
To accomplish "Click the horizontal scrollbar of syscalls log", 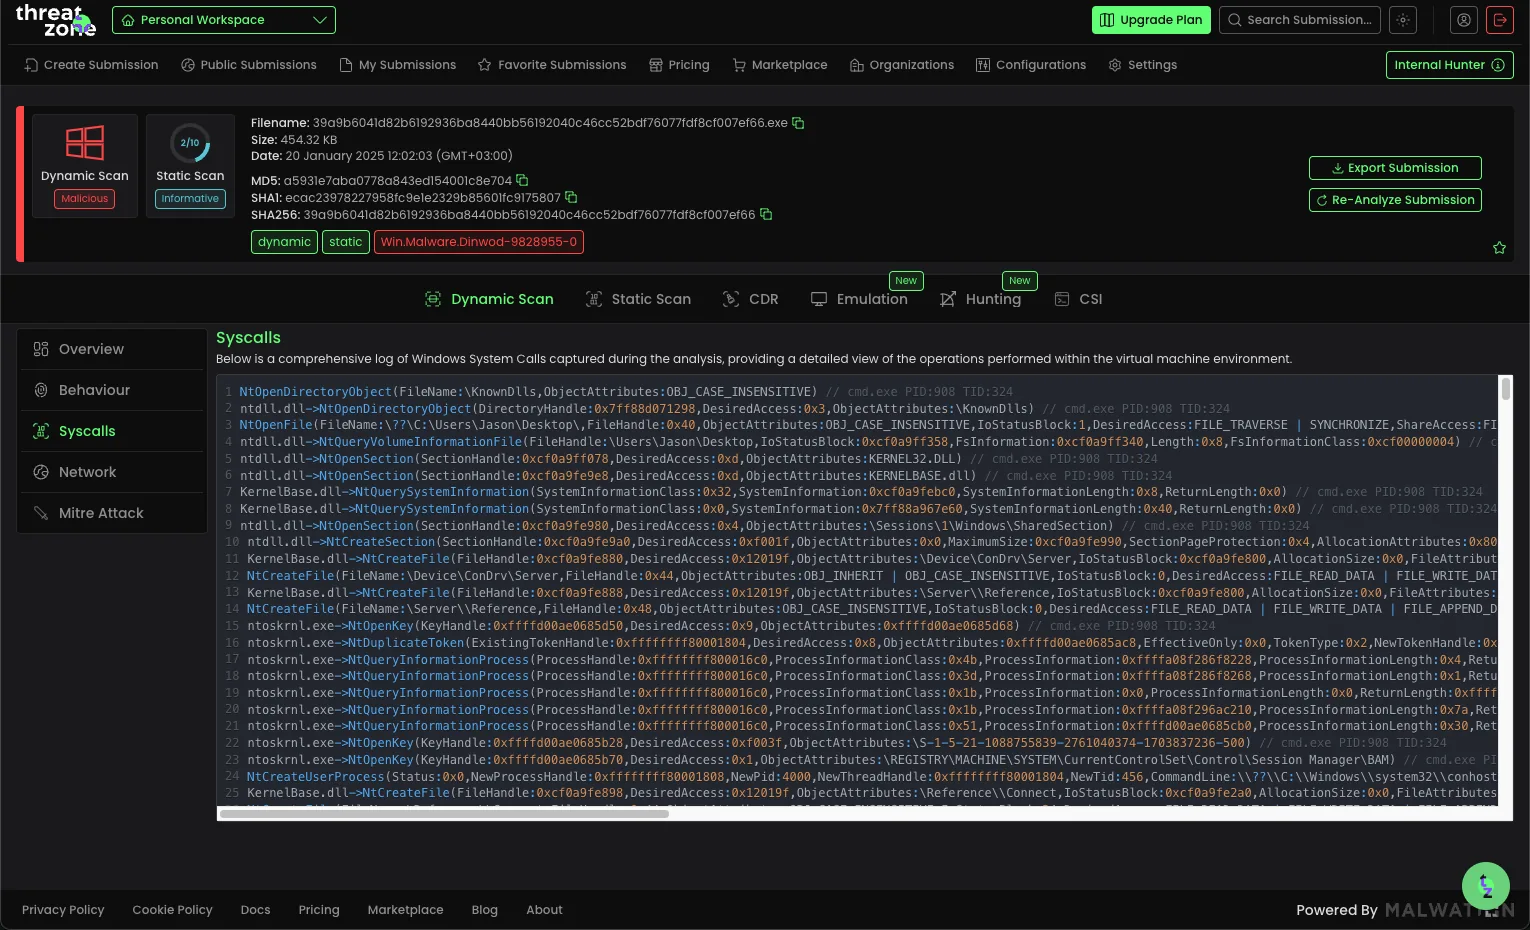I will tap(444, 814).
